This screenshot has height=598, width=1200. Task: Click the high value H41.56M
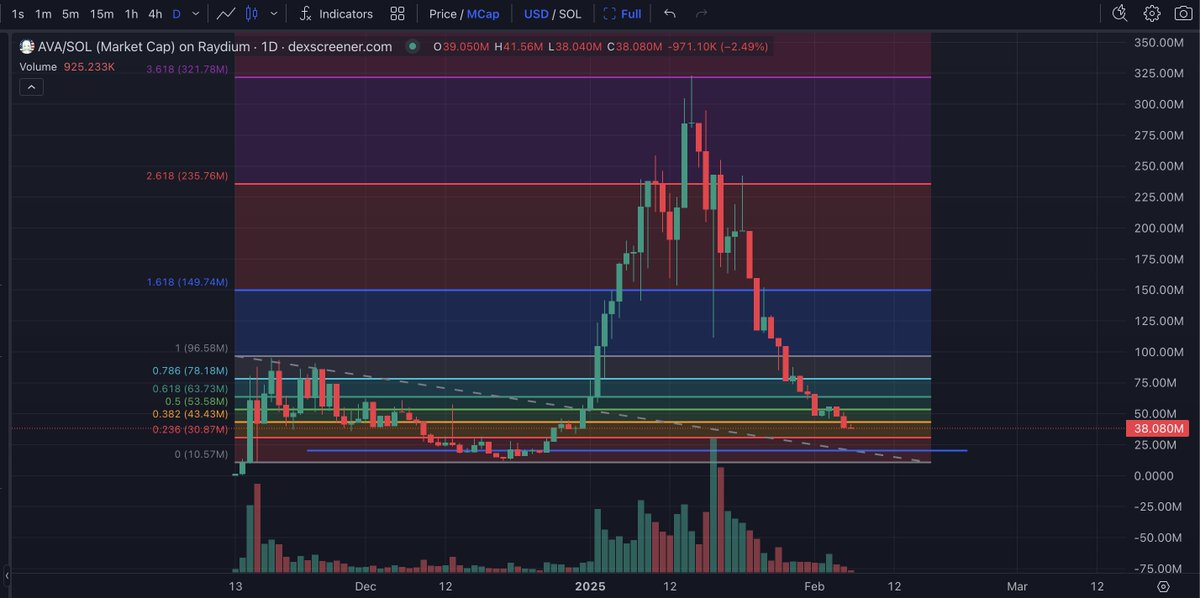[x=519, y=47]
